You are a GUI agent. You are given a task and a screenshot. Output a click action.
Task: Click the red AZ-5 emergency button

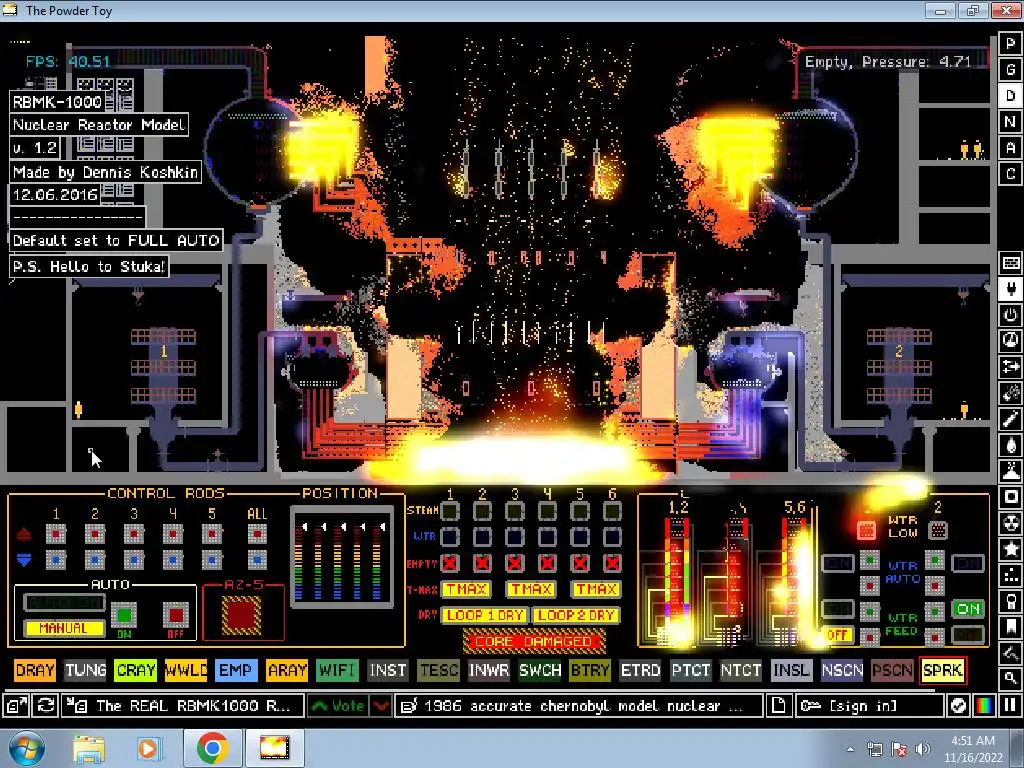242,615
